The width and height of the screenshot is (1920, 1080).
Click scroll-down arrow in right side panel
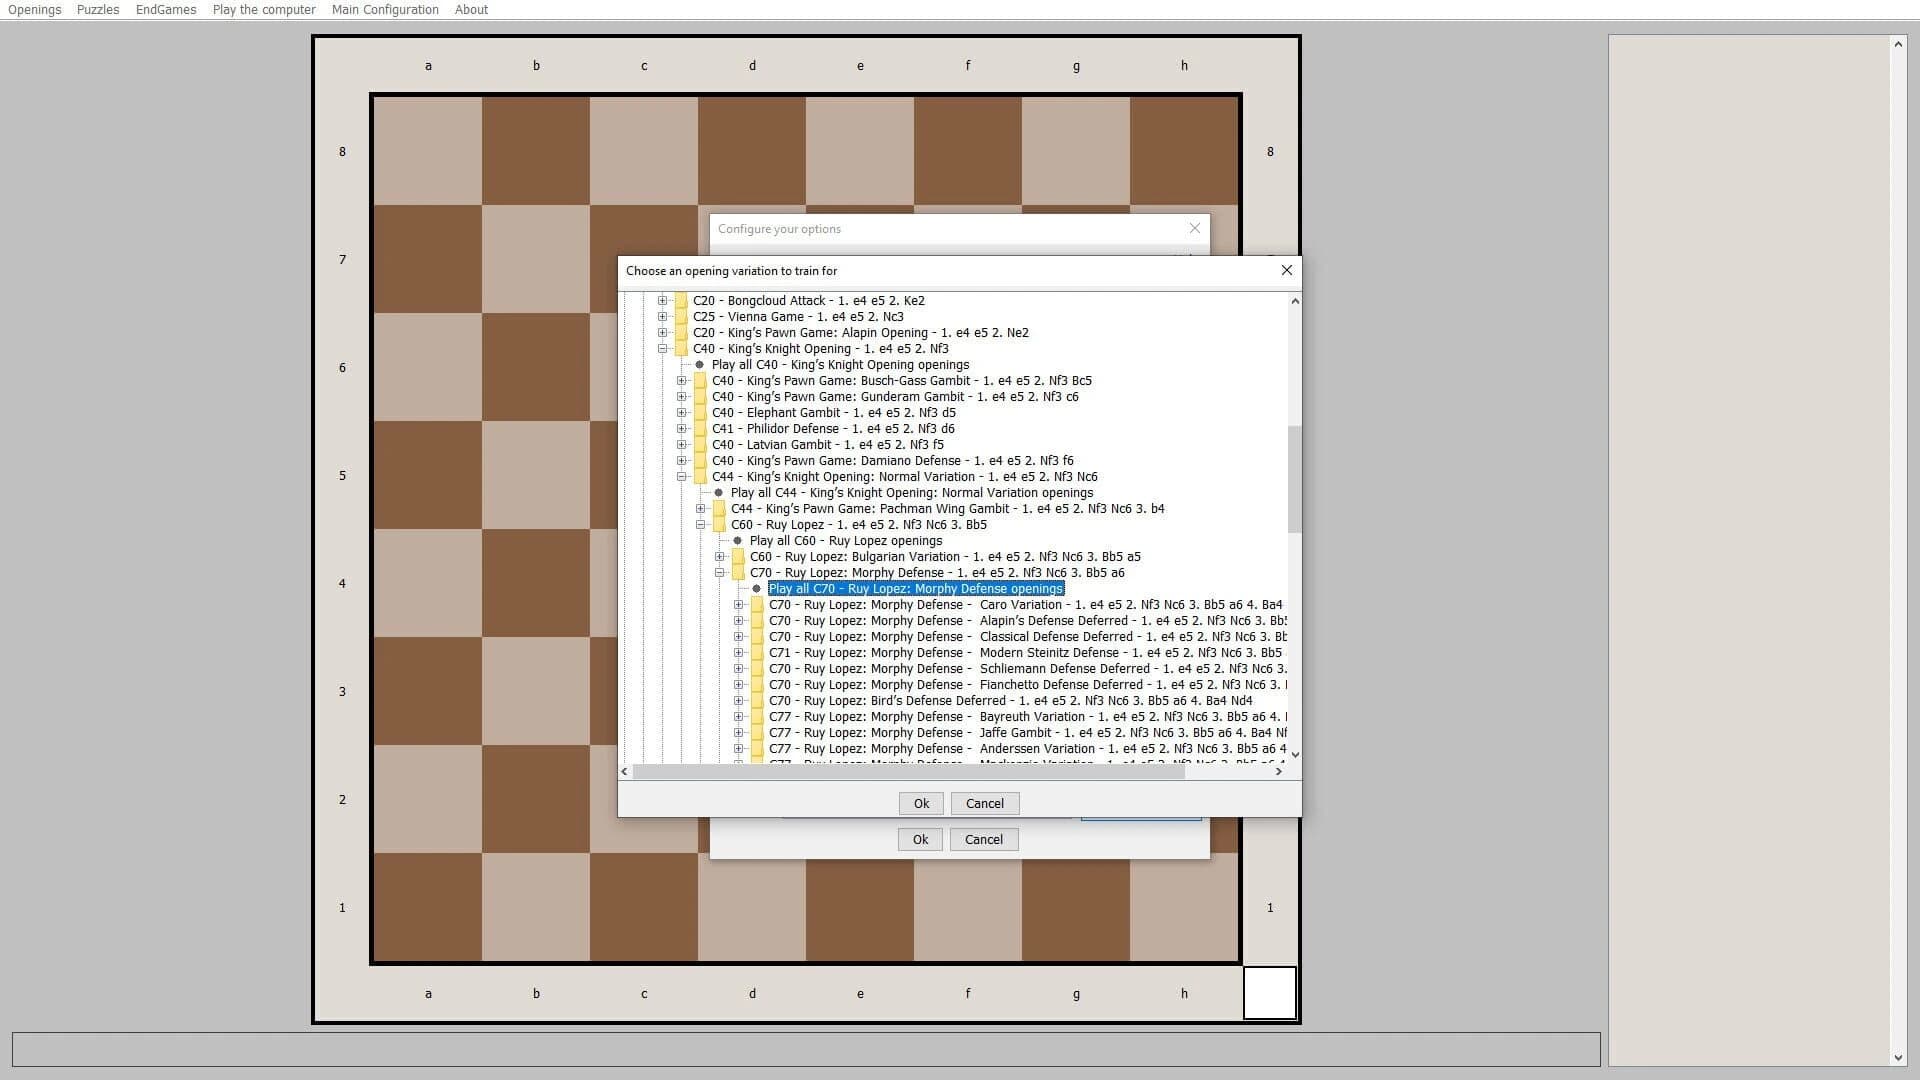[1898, 1058]
